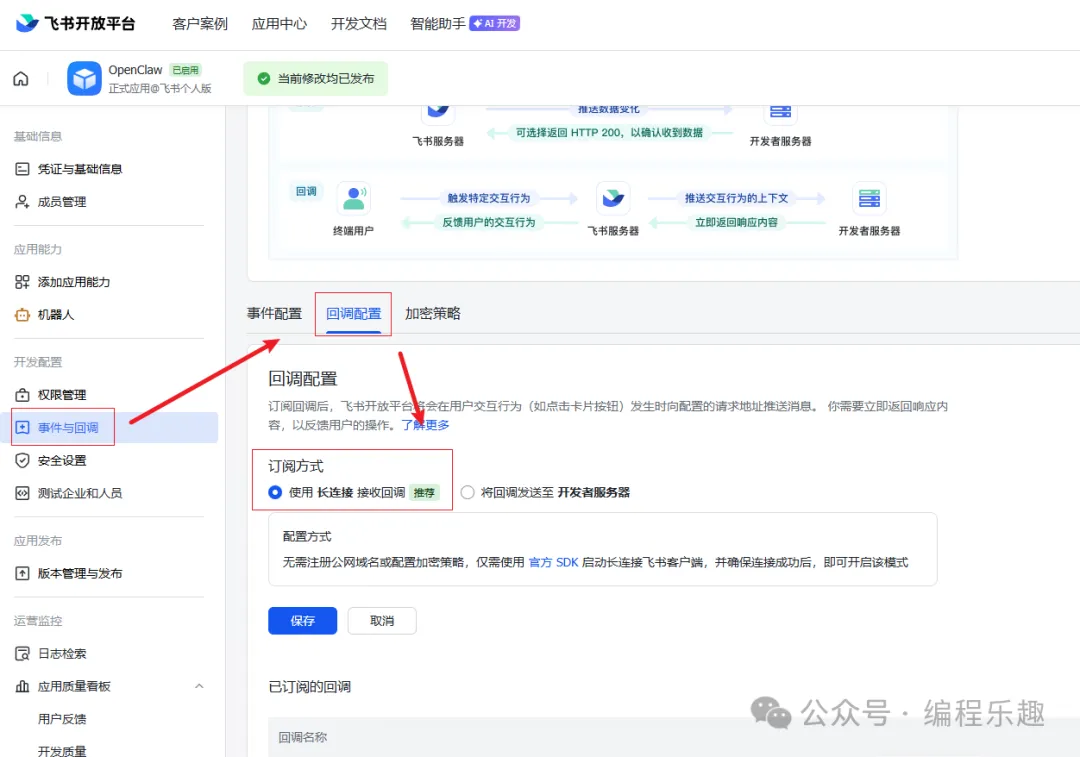
Task: Open 安全设置 in the sidebar
Action: click(62, 461)
